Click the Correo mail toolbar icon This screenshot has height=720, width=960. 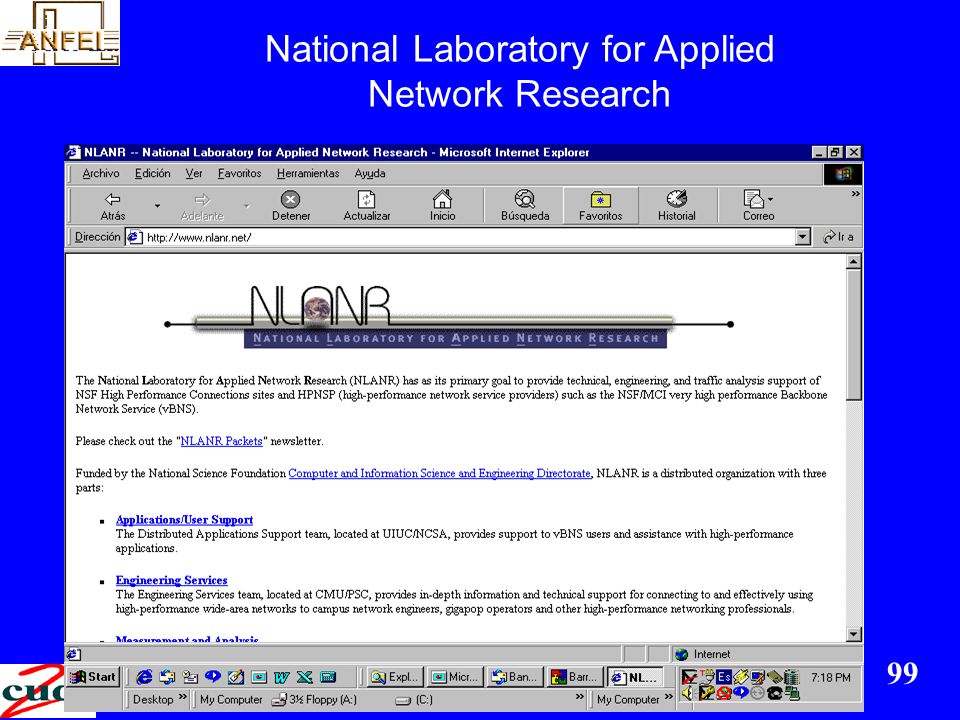tap(754, 199)
